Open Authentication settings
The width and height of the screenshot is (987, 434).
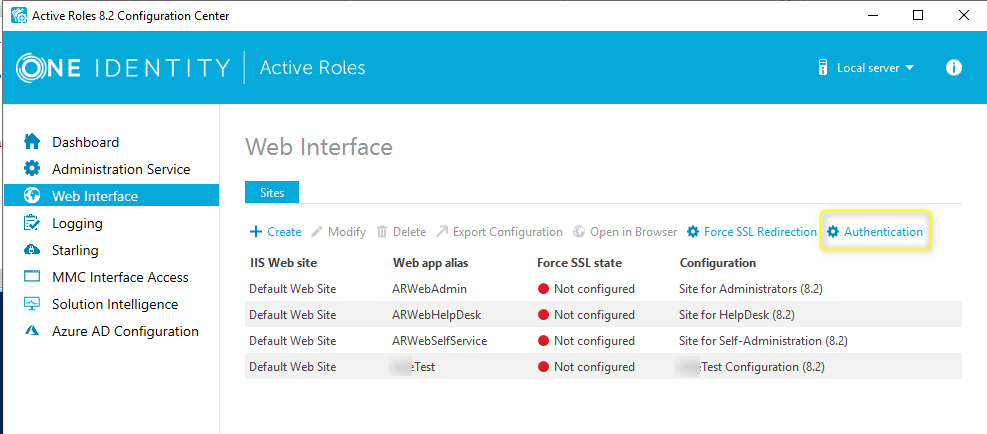click(875, 232)
